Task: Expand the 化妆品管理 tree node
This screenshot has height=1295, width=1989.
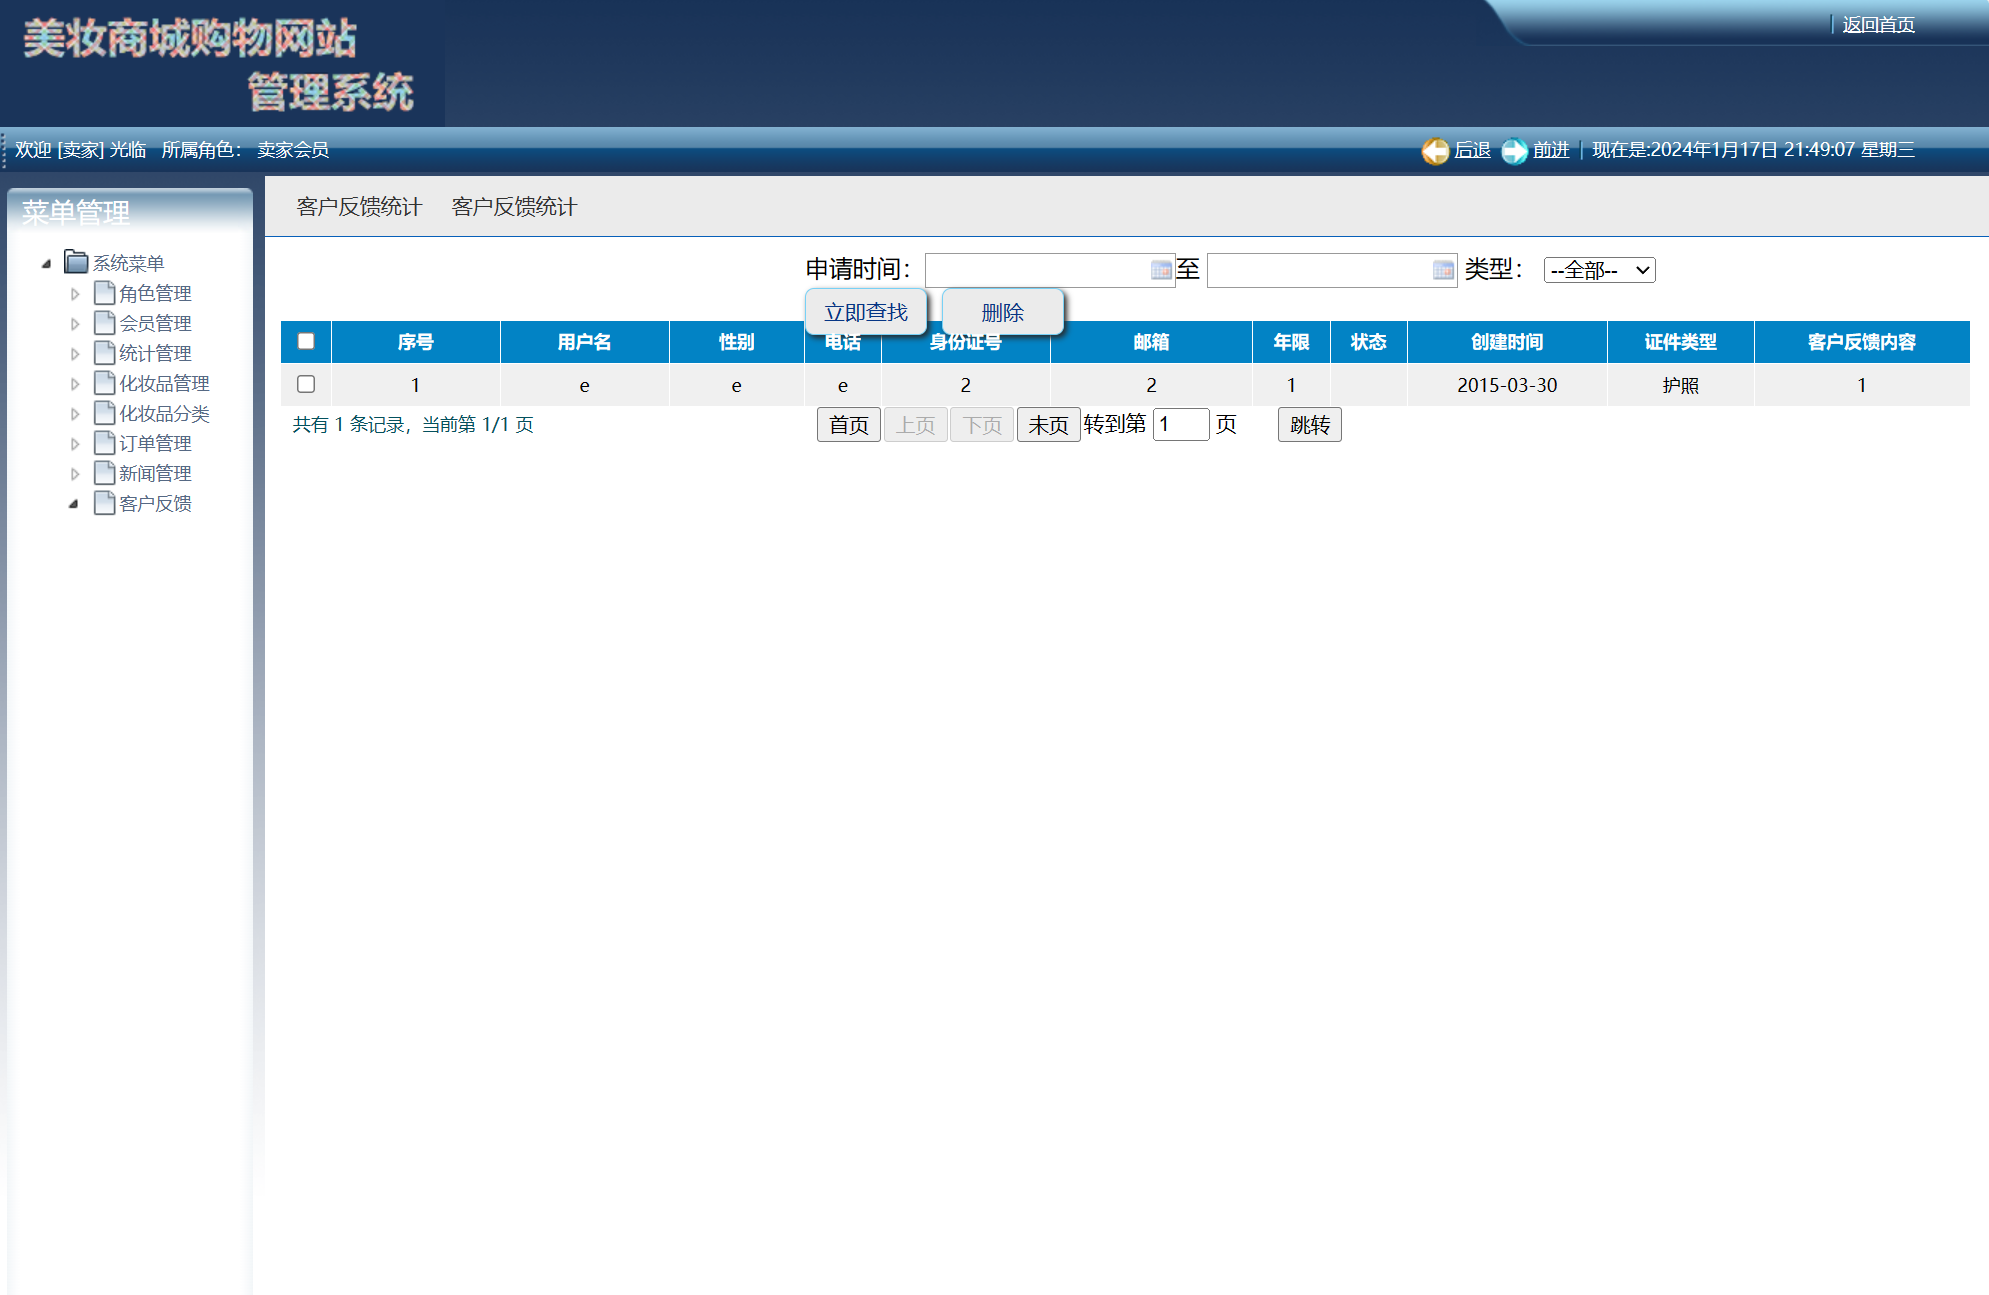Action: tap(75, 382)
